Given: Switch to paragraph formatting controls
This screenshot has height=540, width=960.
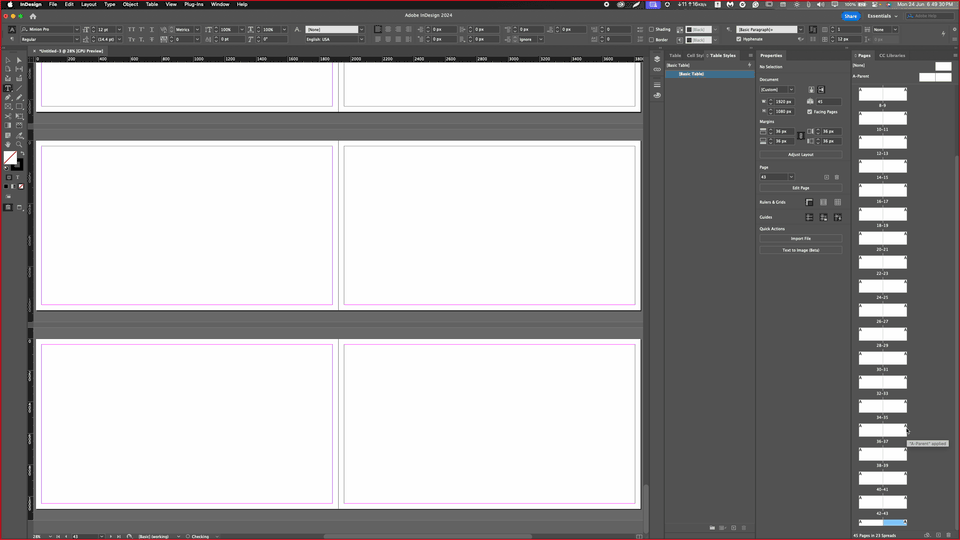Looking at the screenshot, I should pyautogui.click(x=12, y=39).
